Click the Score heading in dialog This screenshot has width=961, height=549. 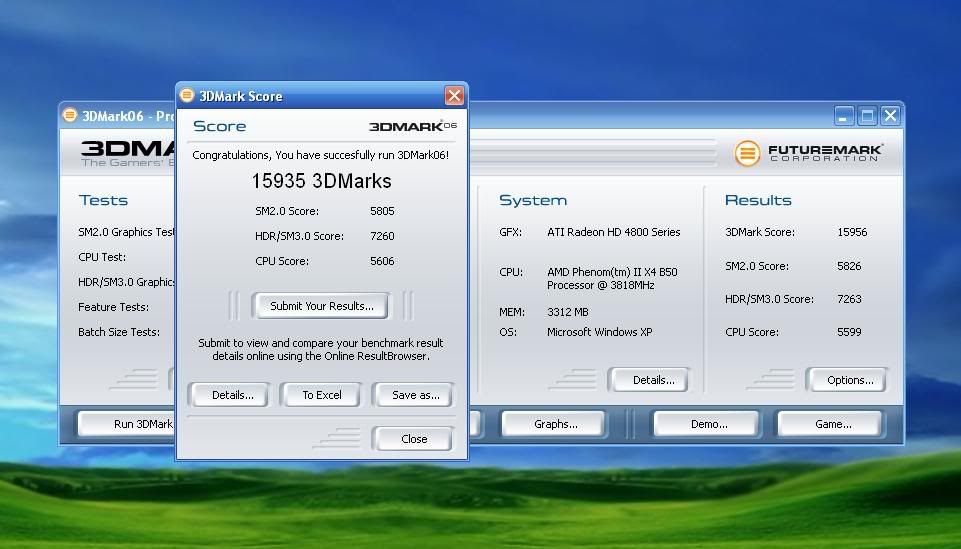tap(219, 126)
